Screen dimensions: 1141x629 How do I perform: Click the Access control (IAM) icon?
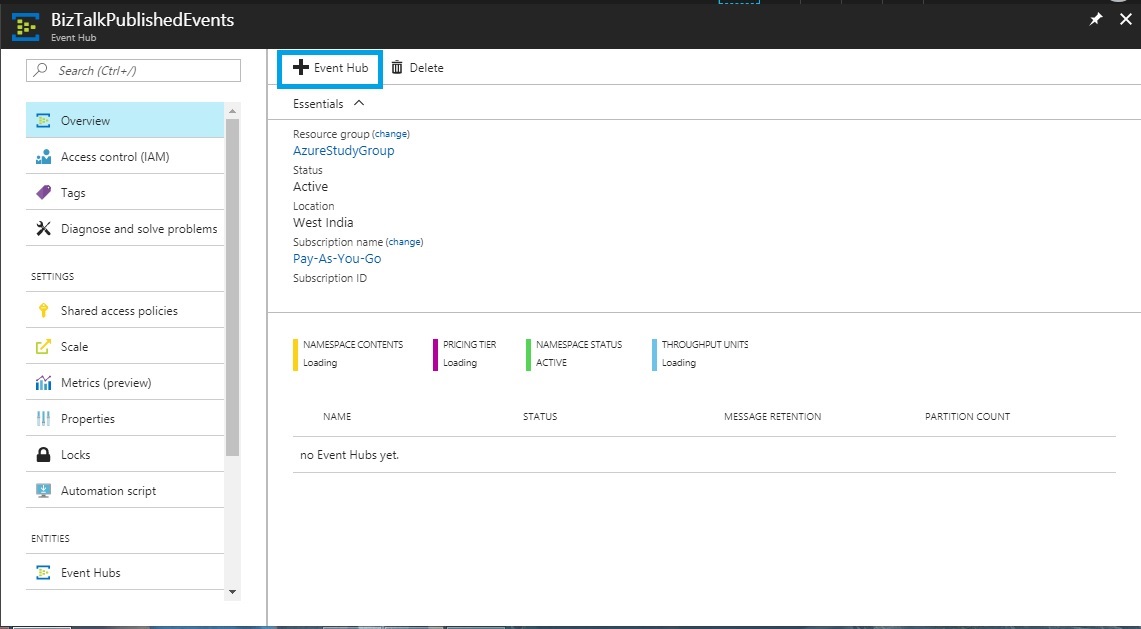tap(44, 157)
